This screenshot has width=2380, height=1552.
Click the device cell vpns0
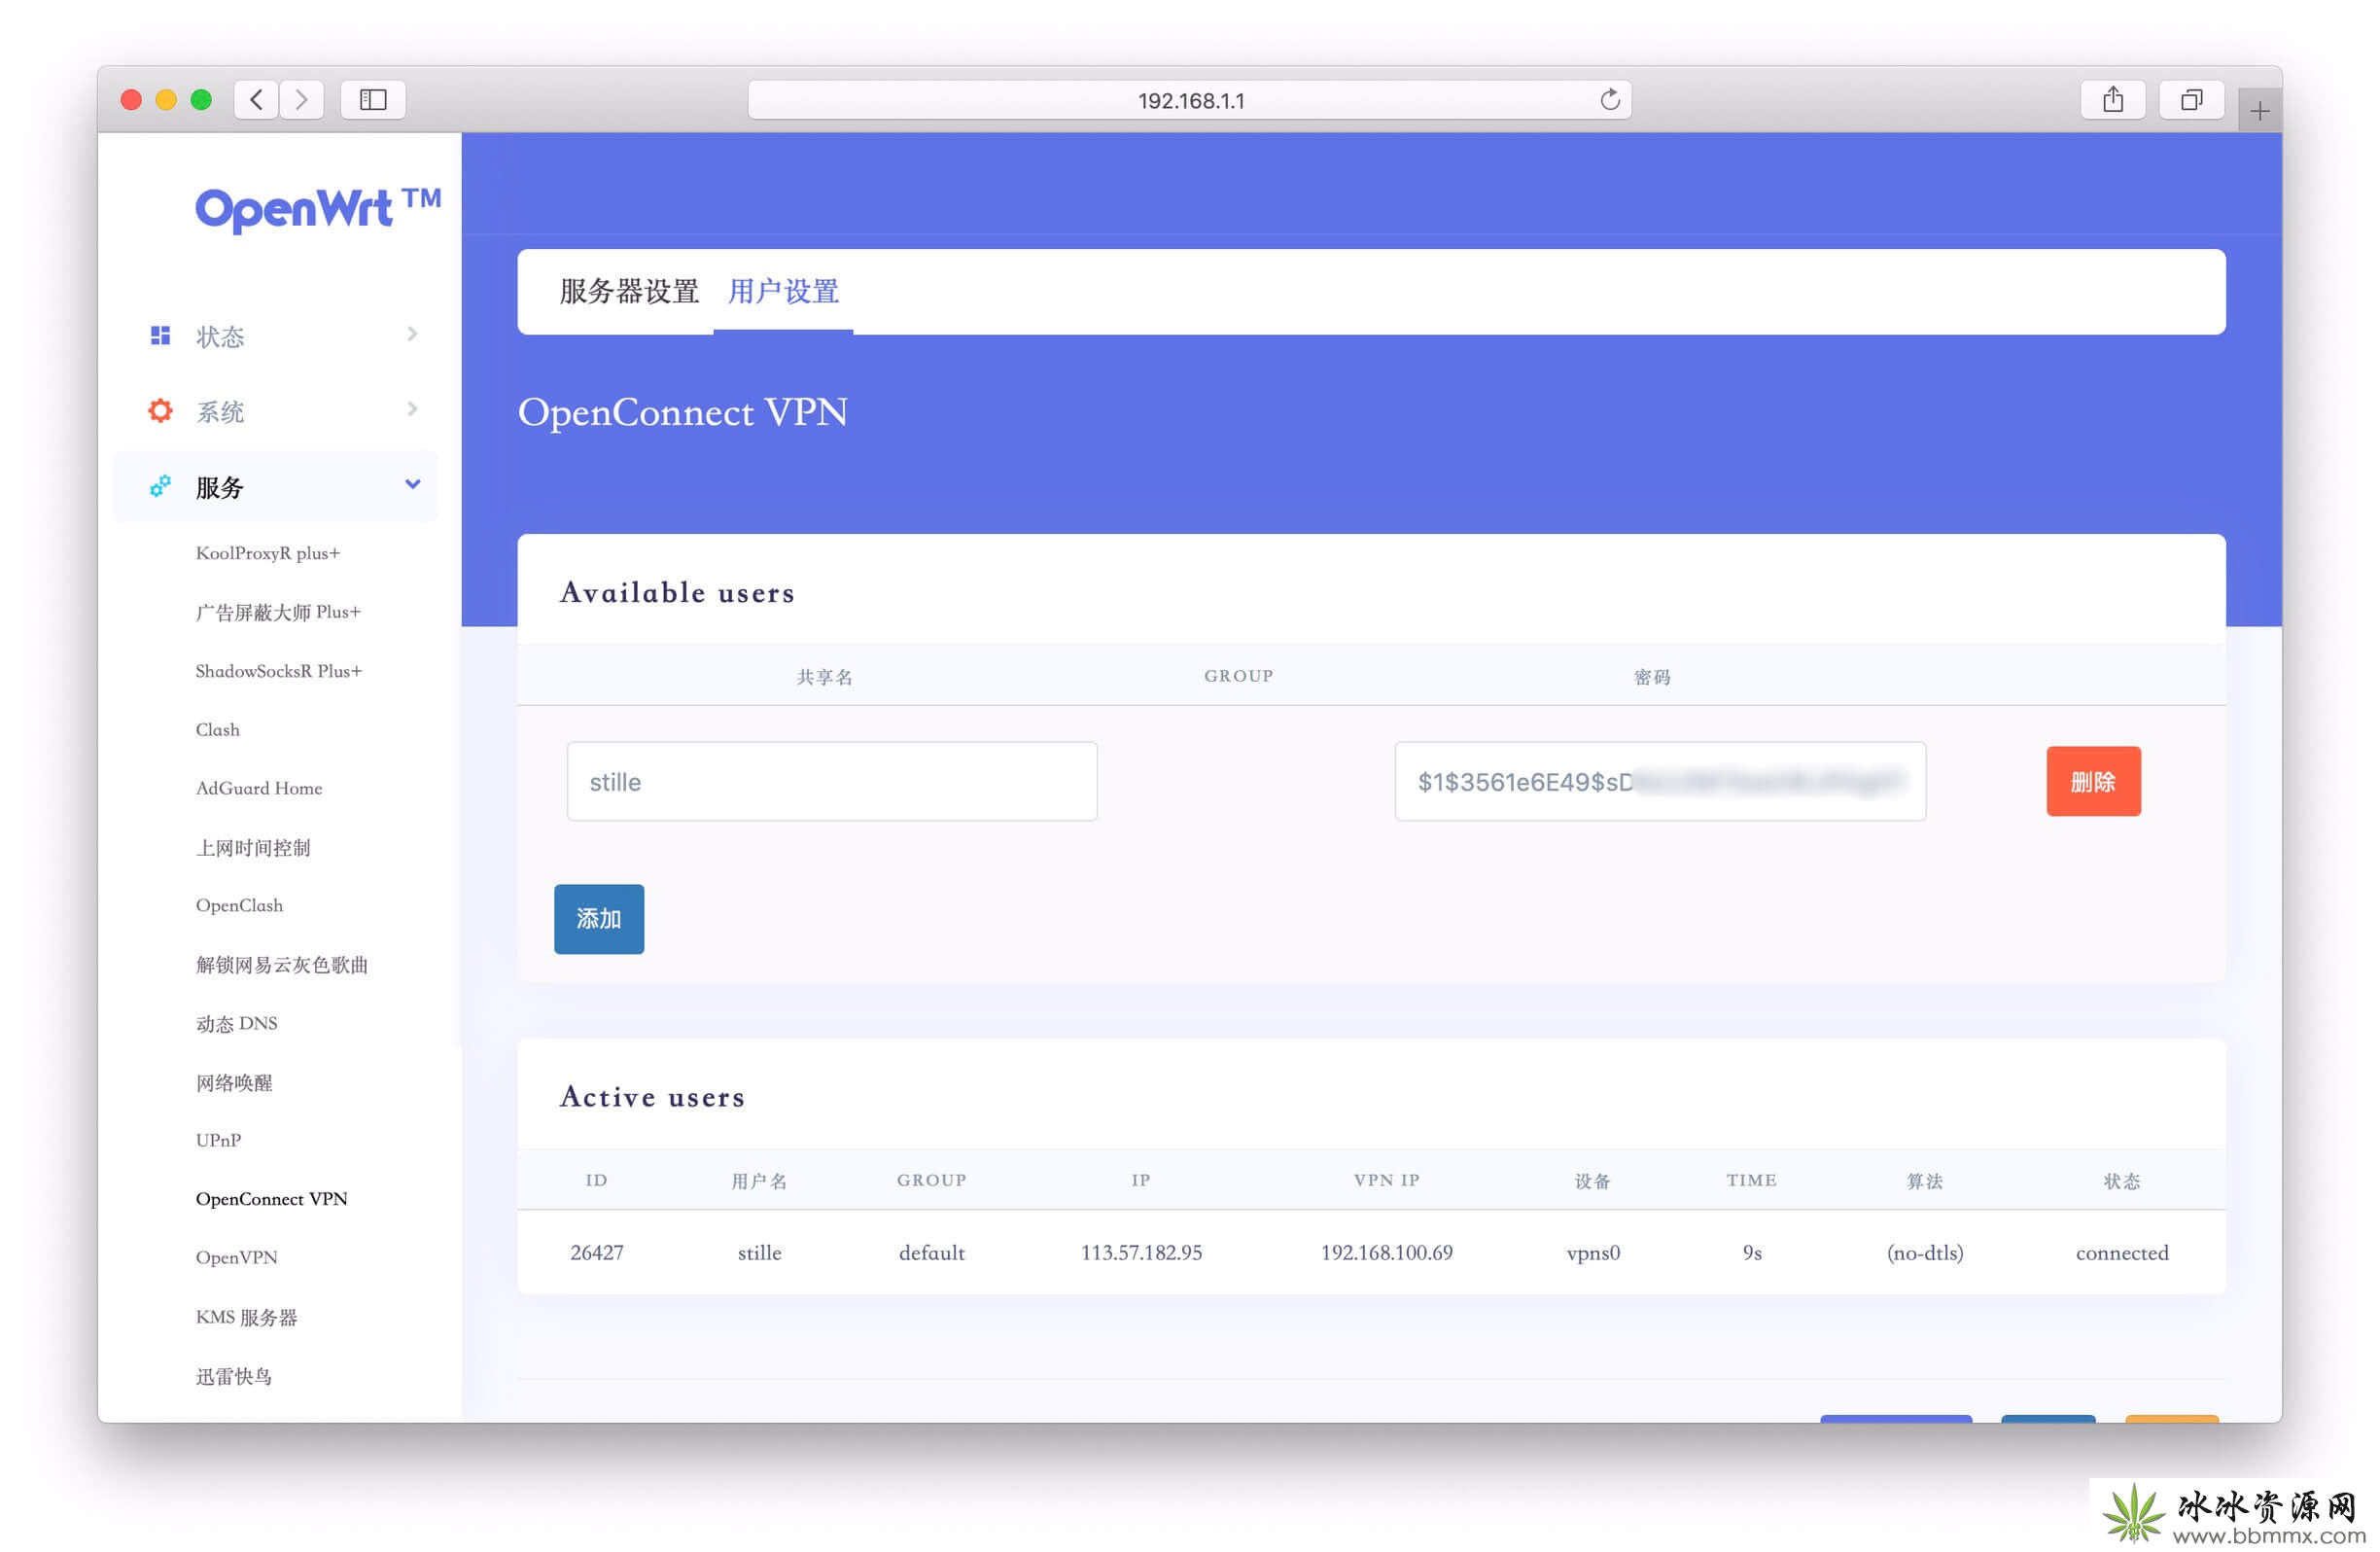click(1593, 1253)
